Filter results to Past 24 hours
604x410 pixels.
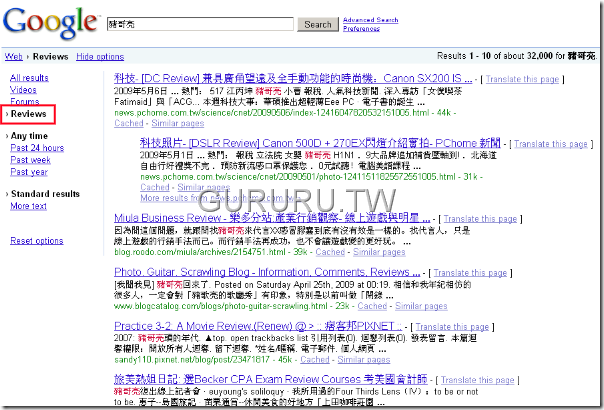pos(37,148)
